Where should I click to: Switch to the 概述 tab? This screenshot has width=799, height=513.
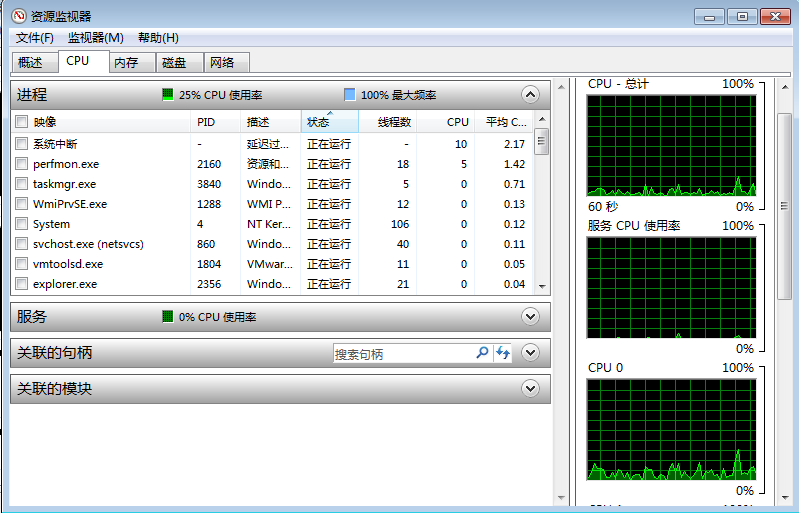coord(34,63)
